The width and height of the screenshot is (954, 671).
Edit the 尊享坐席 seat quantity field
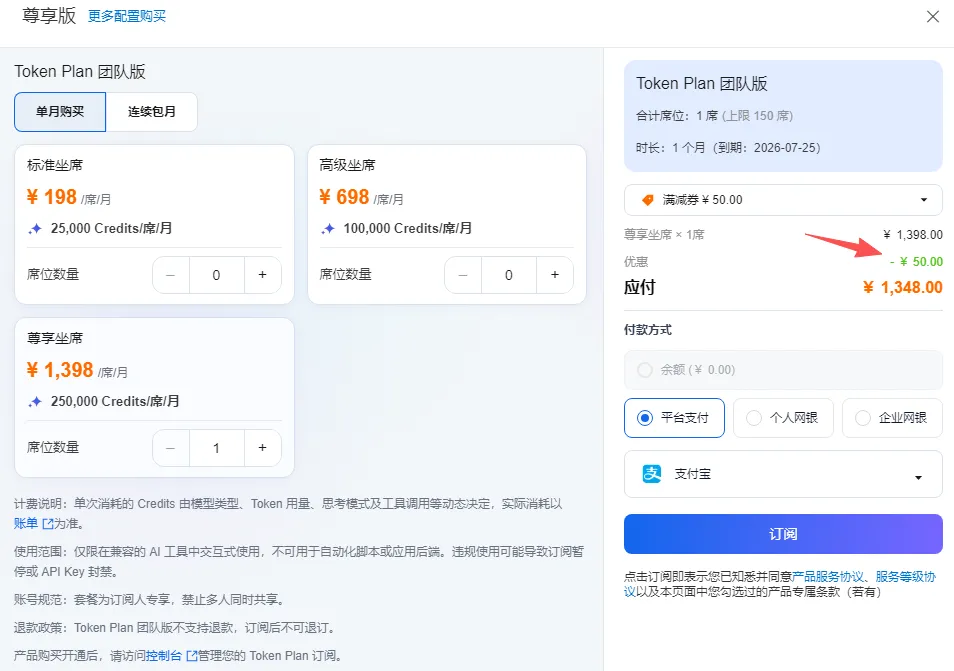[217, 448]
